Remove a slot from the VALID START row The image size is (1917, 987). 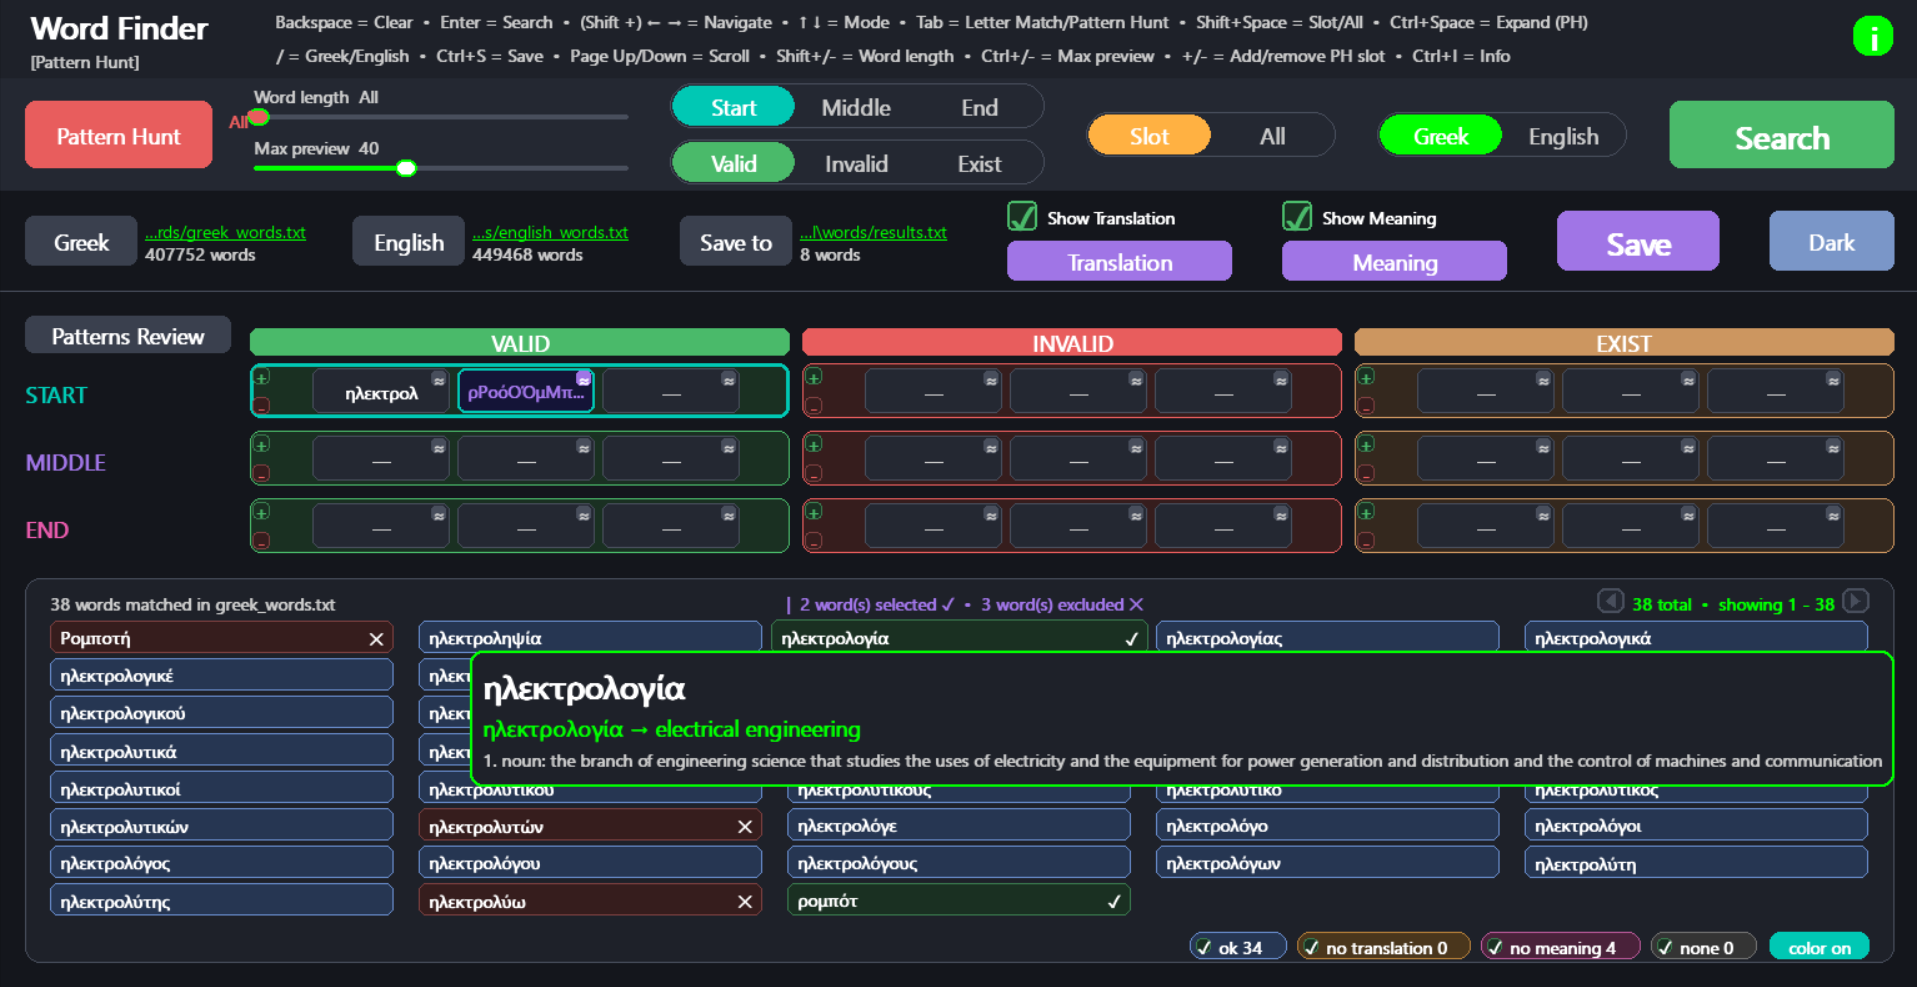coord(262,406)
